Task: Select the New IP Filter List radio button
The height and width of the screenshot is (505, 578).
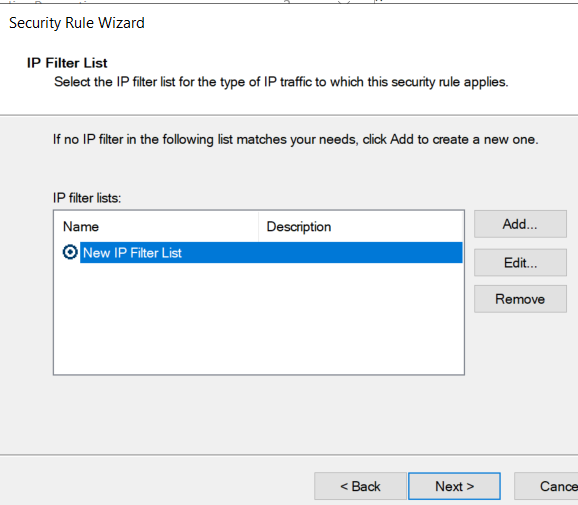Action: coord(70,252)
